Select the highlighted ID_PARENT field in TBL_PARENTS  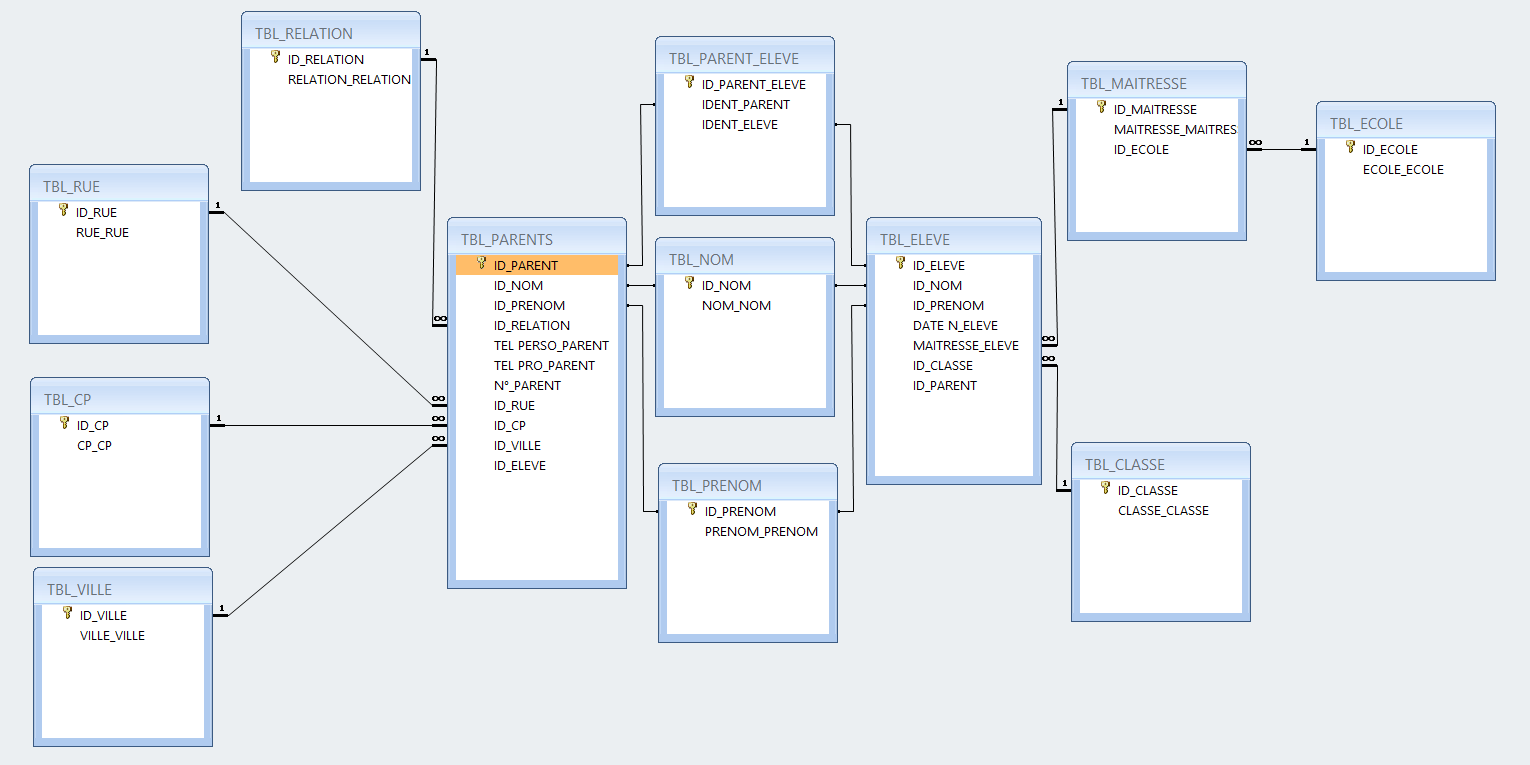(x=537, y=265)
